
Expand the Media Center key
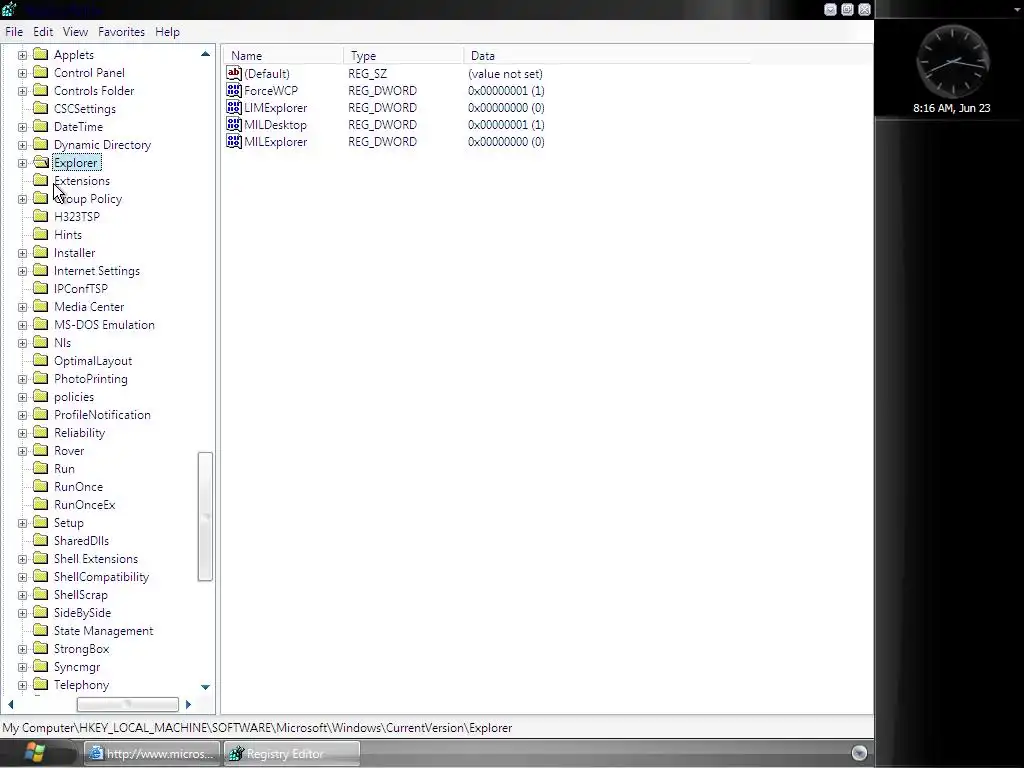pyautogui.click(x=22, y=307)
